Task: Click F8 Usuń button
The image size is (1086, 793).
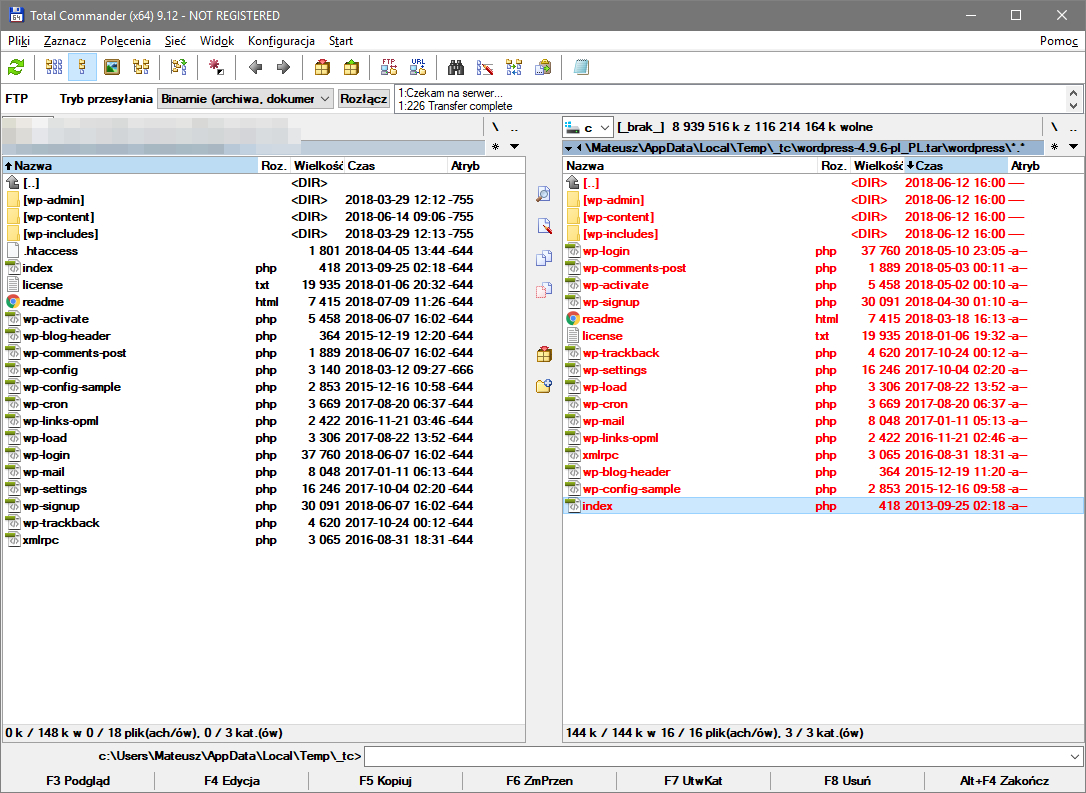Action: [847, 781]
